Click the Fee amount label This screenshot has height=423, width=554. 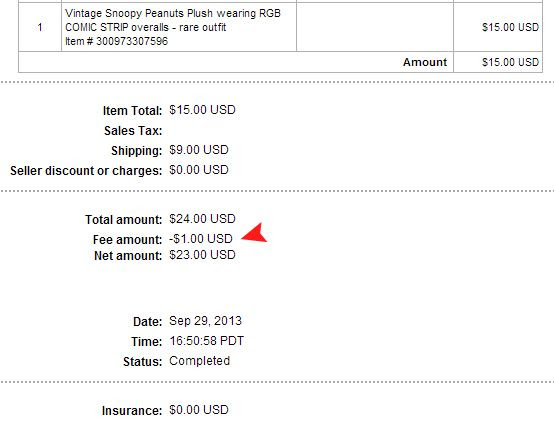127,240
